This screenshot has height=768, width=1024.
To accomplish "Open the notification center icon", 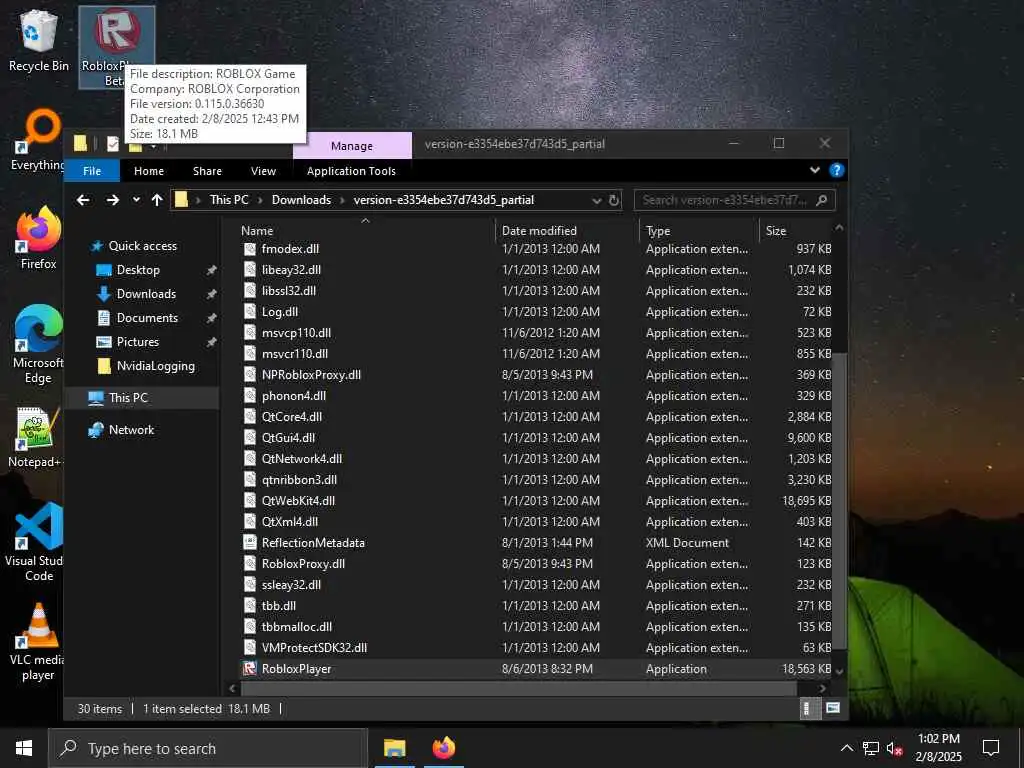I will tap(991, 748).
